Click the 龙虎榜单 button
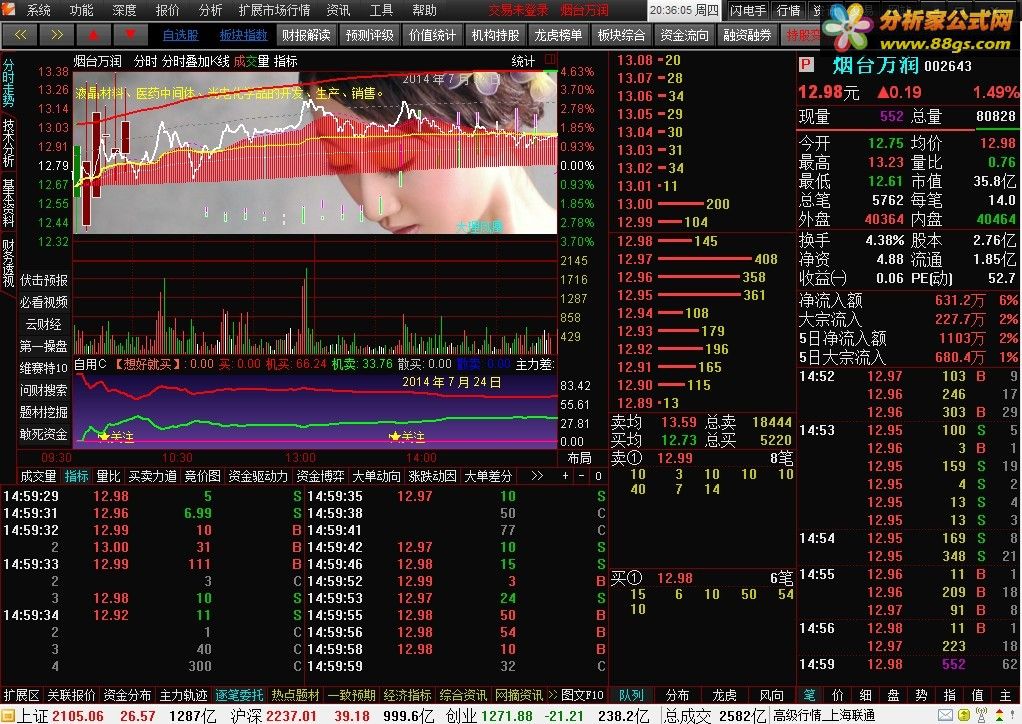Viewport: 1022px width, 724px height. click(559, 35)
